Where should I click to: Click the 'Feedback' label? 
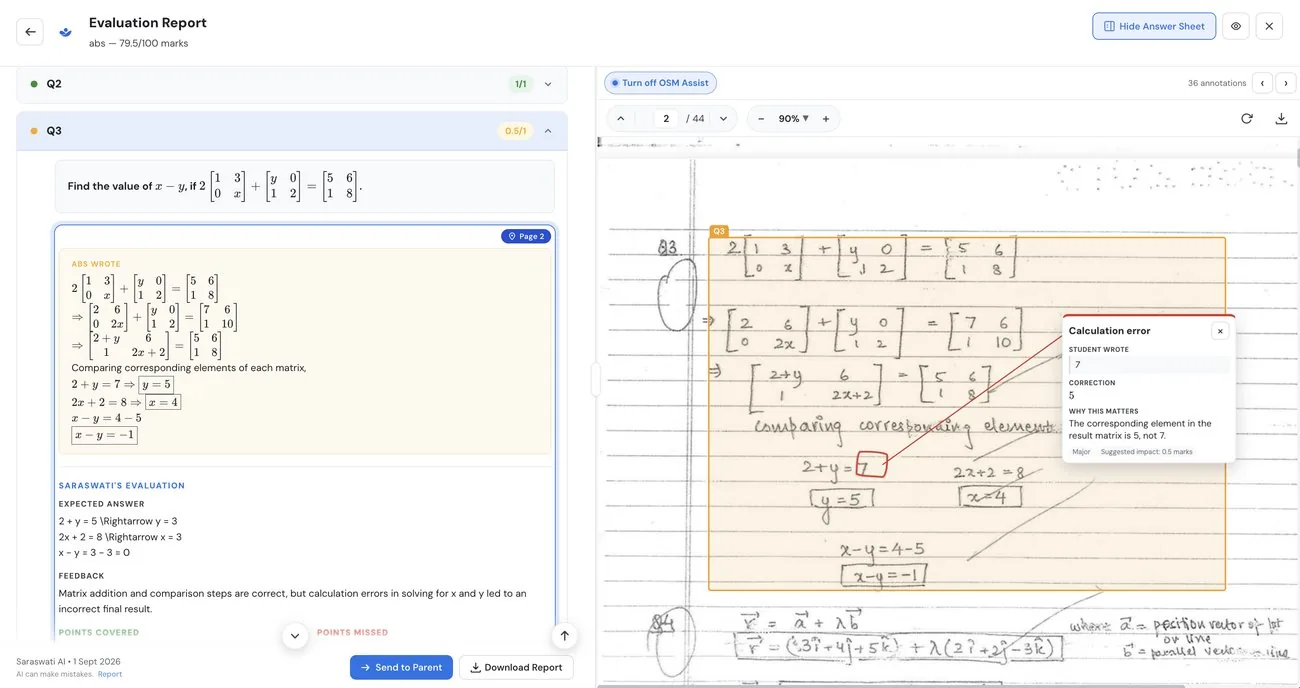coord(81,576)
